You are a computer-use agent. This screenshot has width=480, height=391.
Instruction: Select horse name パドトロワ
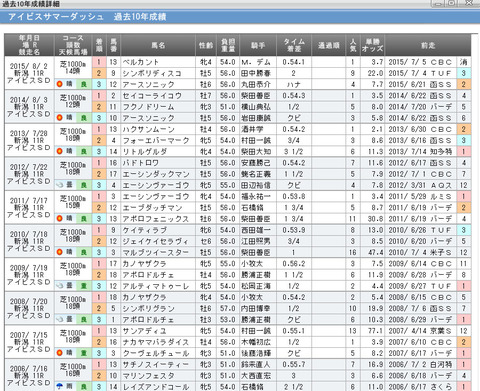(x=141, y=163)
